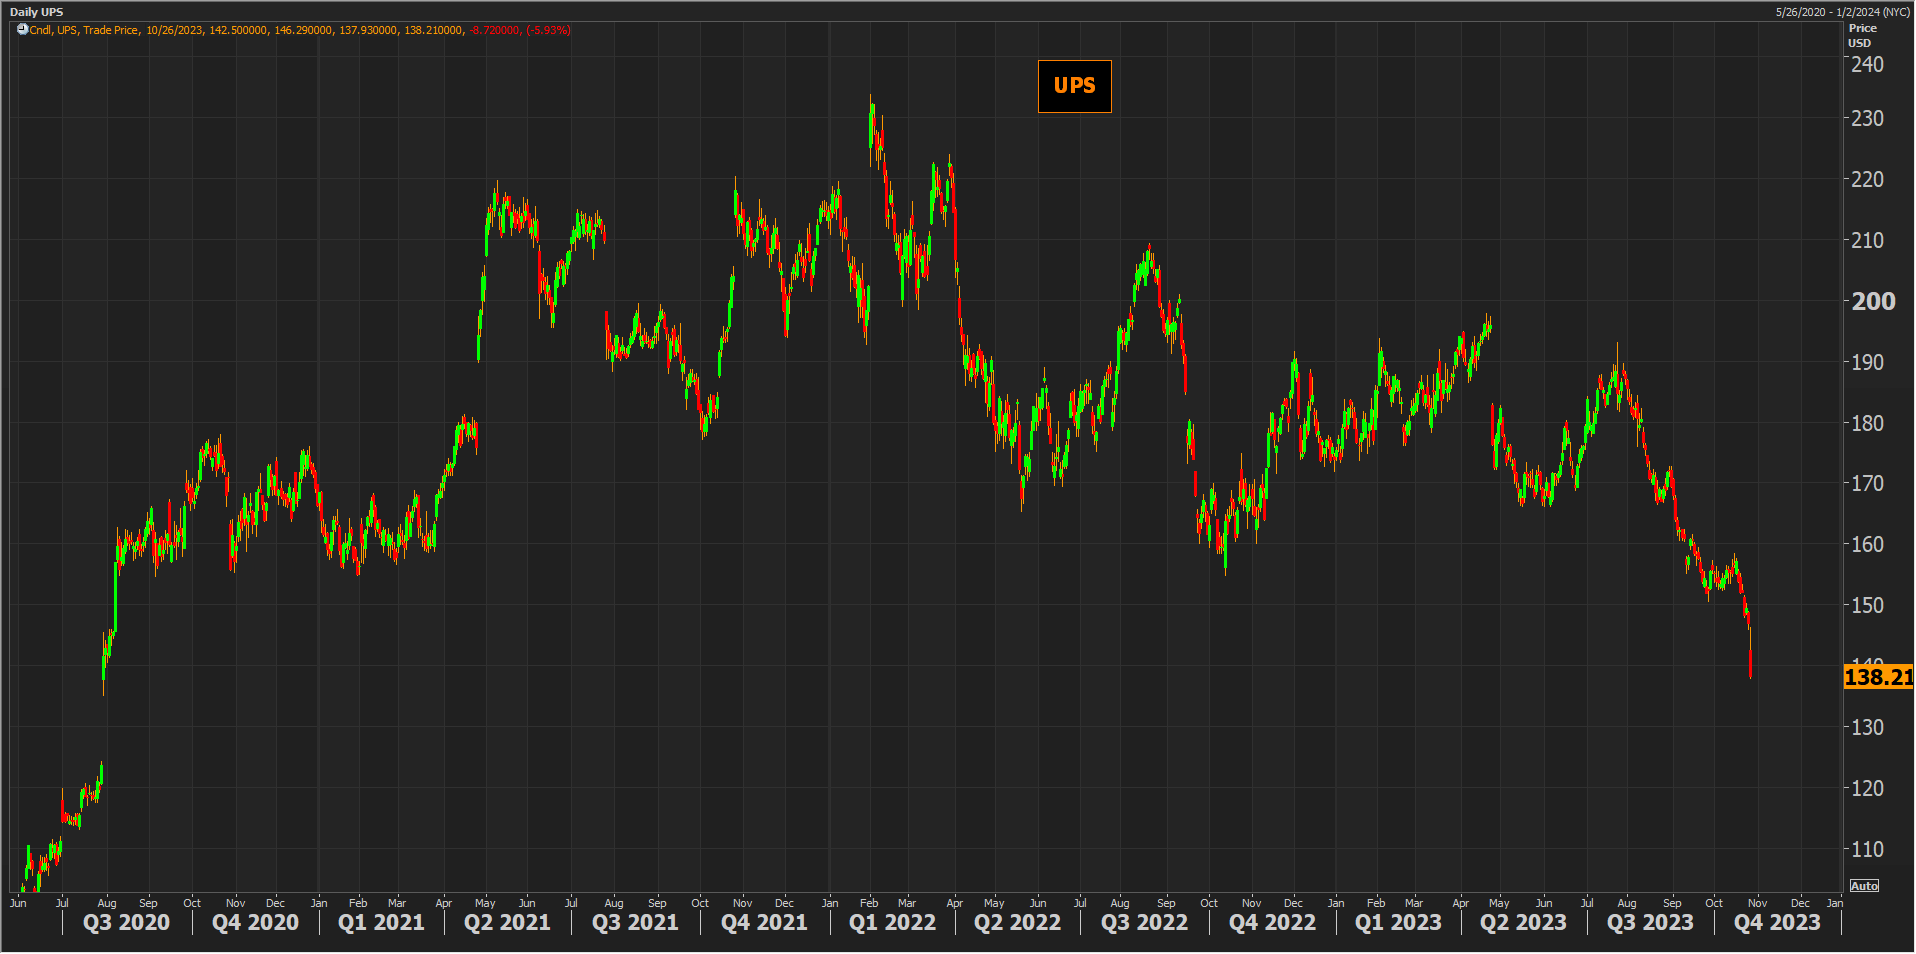The image size is (1916, 954).
Task: Click the date range text at top right
Action: (1842, 12)
